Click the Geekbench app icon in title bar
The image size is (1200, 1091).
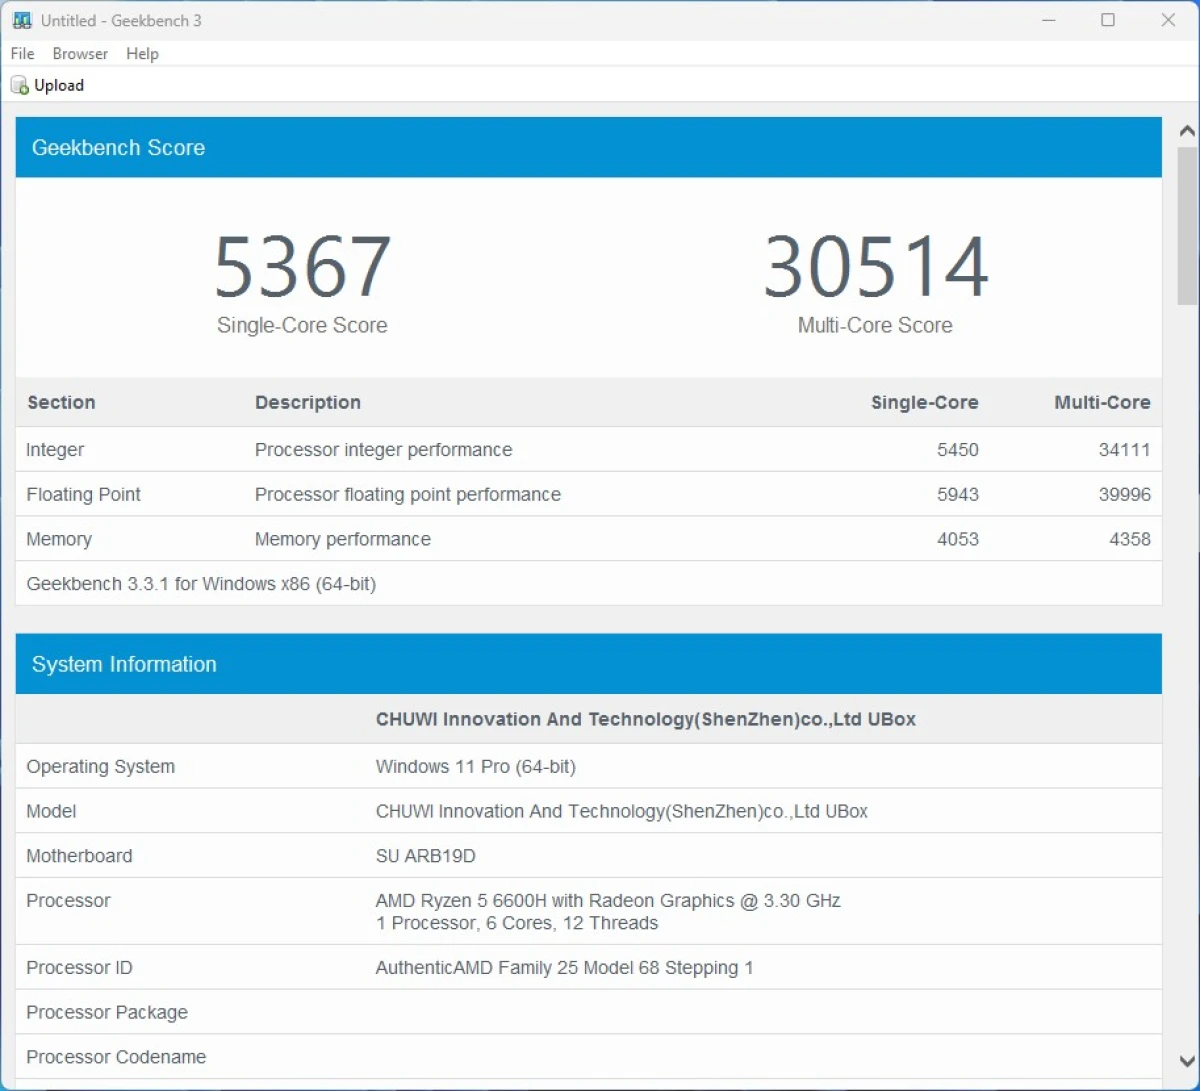[x=22, y=20]
